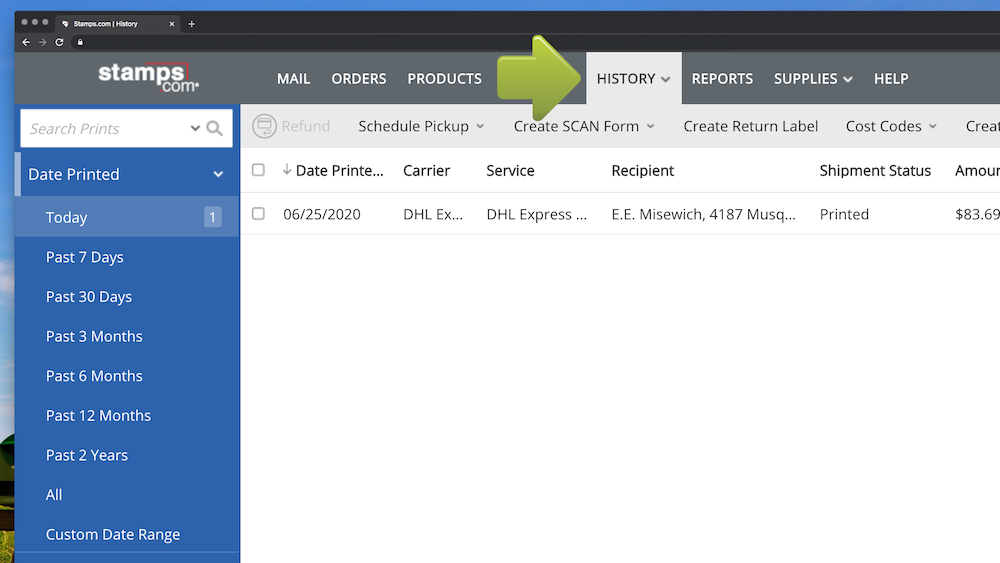The image size is (1000, 563).
Task: Click the Date Printed sort arrow
Action: (x=287, y=170)
